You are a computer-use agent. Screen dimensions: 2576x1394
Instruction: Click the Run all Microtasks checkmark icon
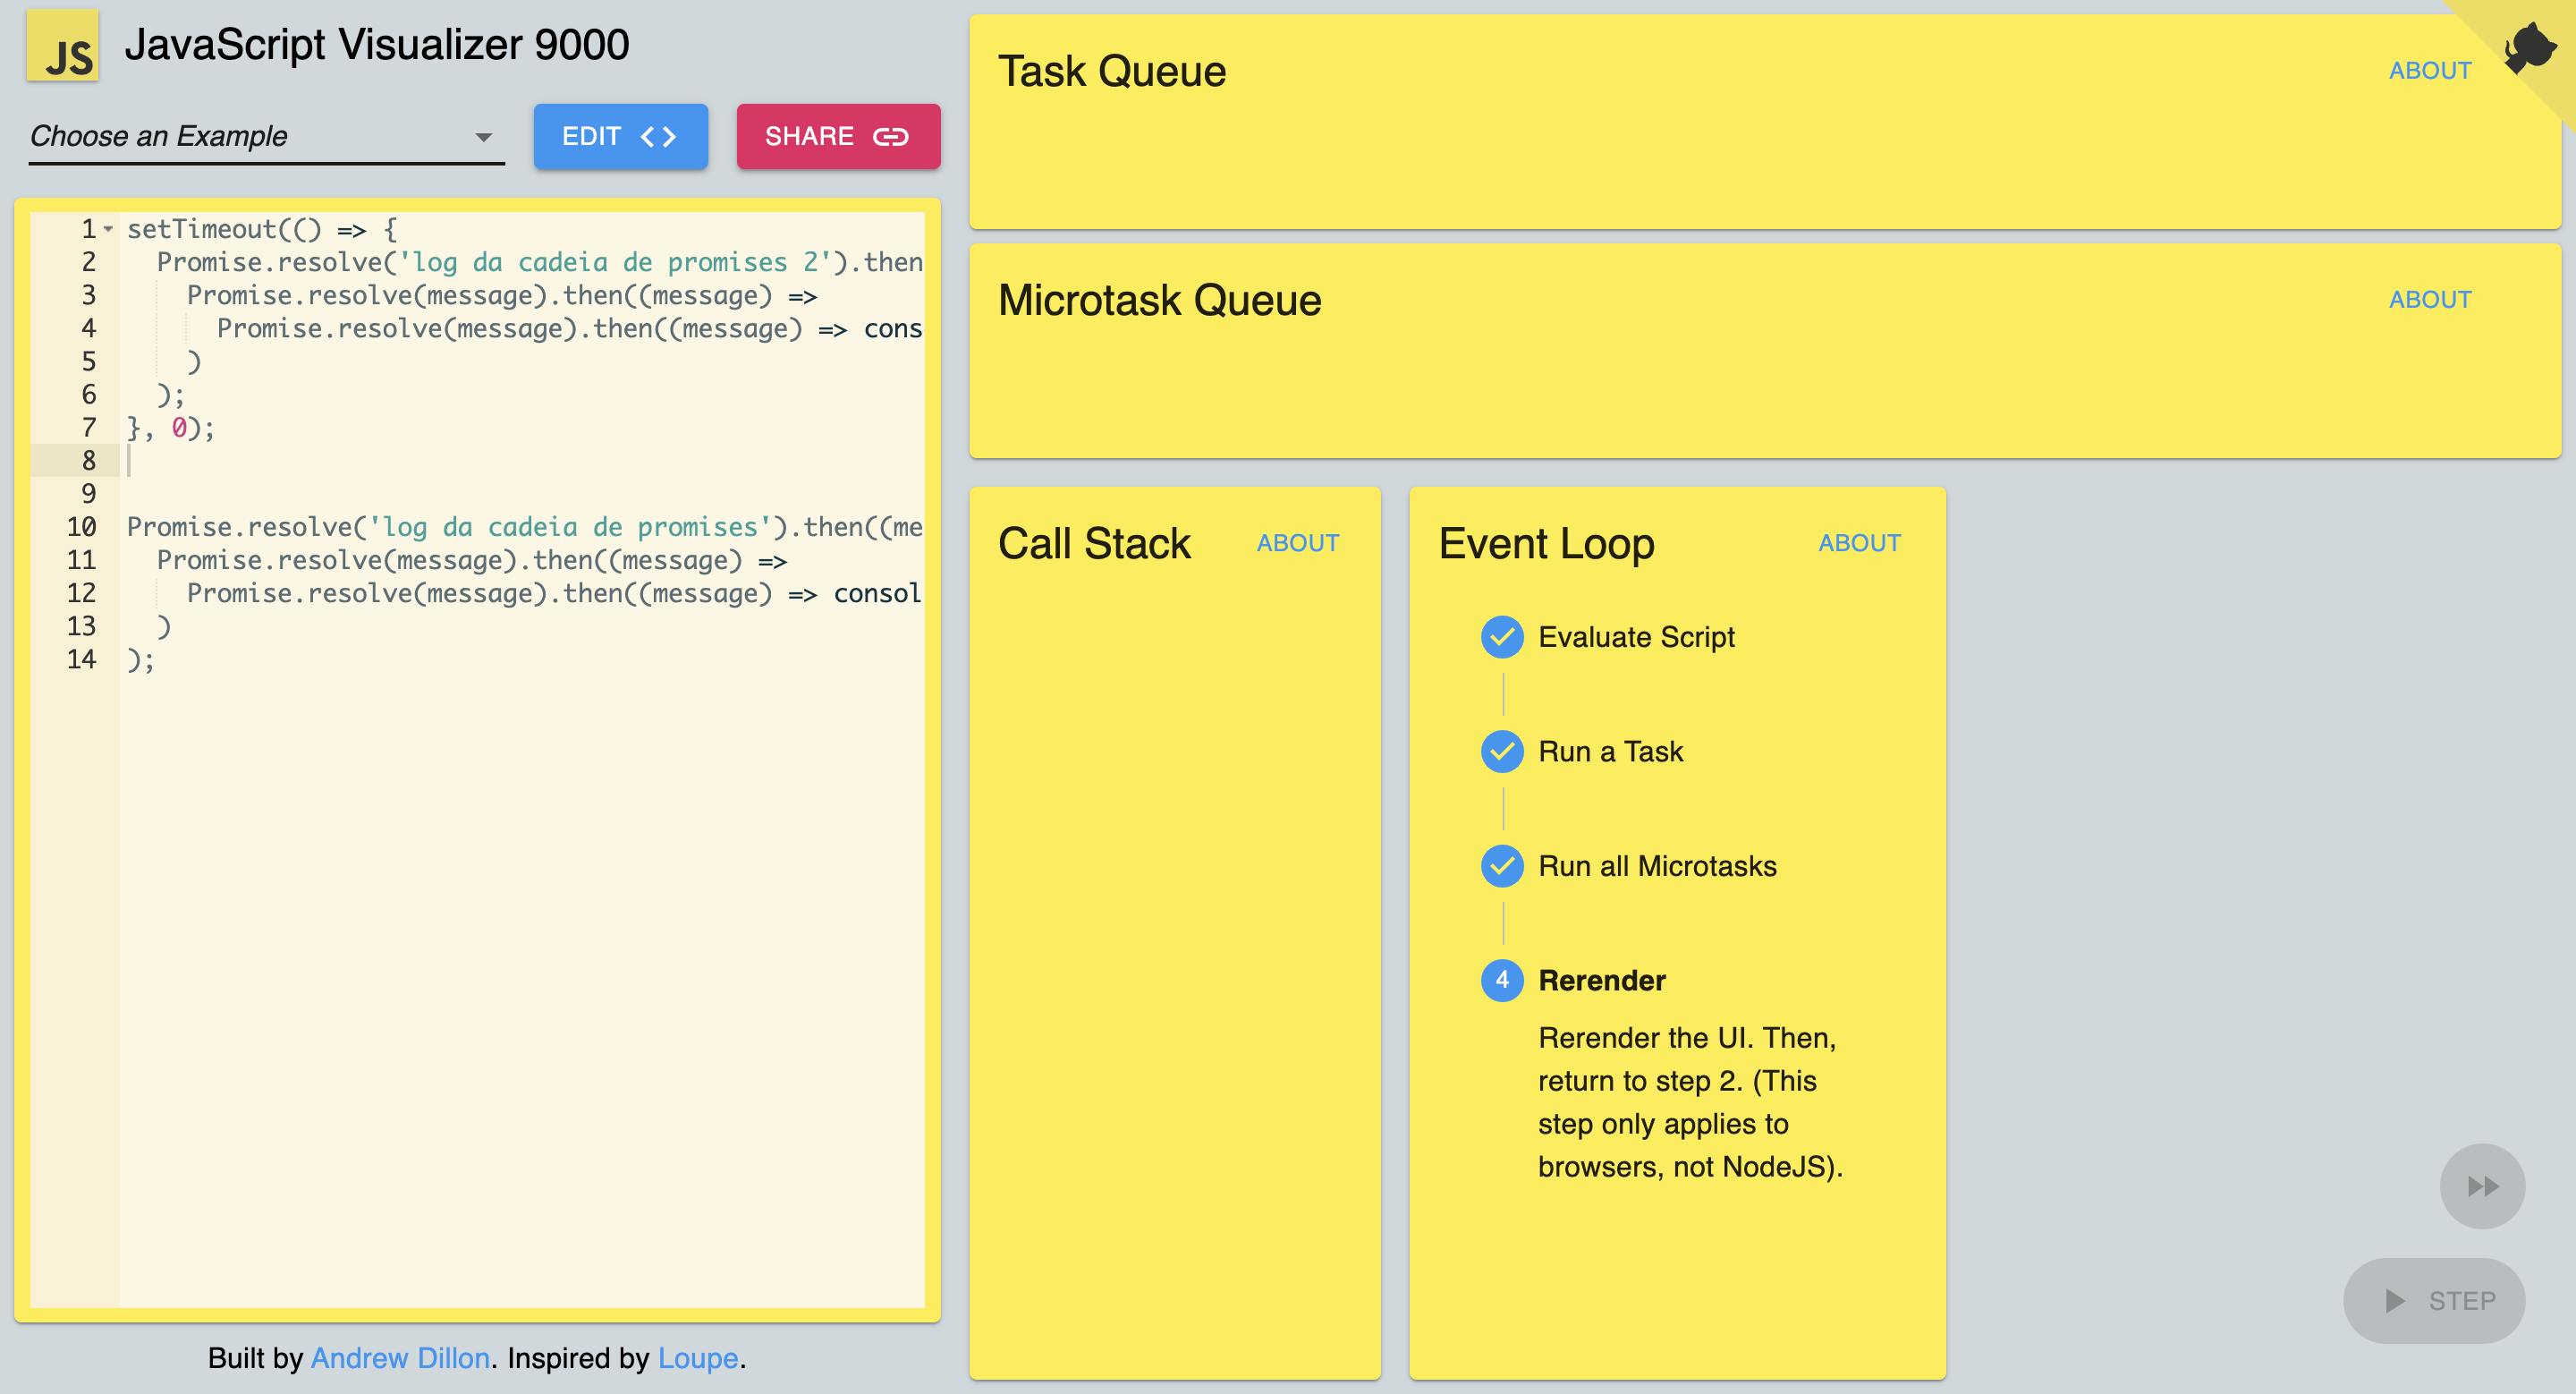1502,866
